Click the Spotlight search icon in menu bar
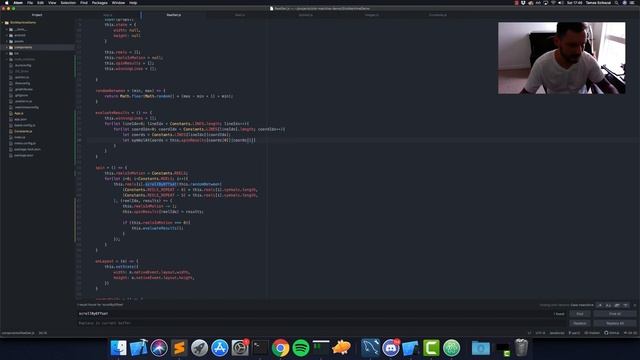640x360 pixels. [616, 2]
